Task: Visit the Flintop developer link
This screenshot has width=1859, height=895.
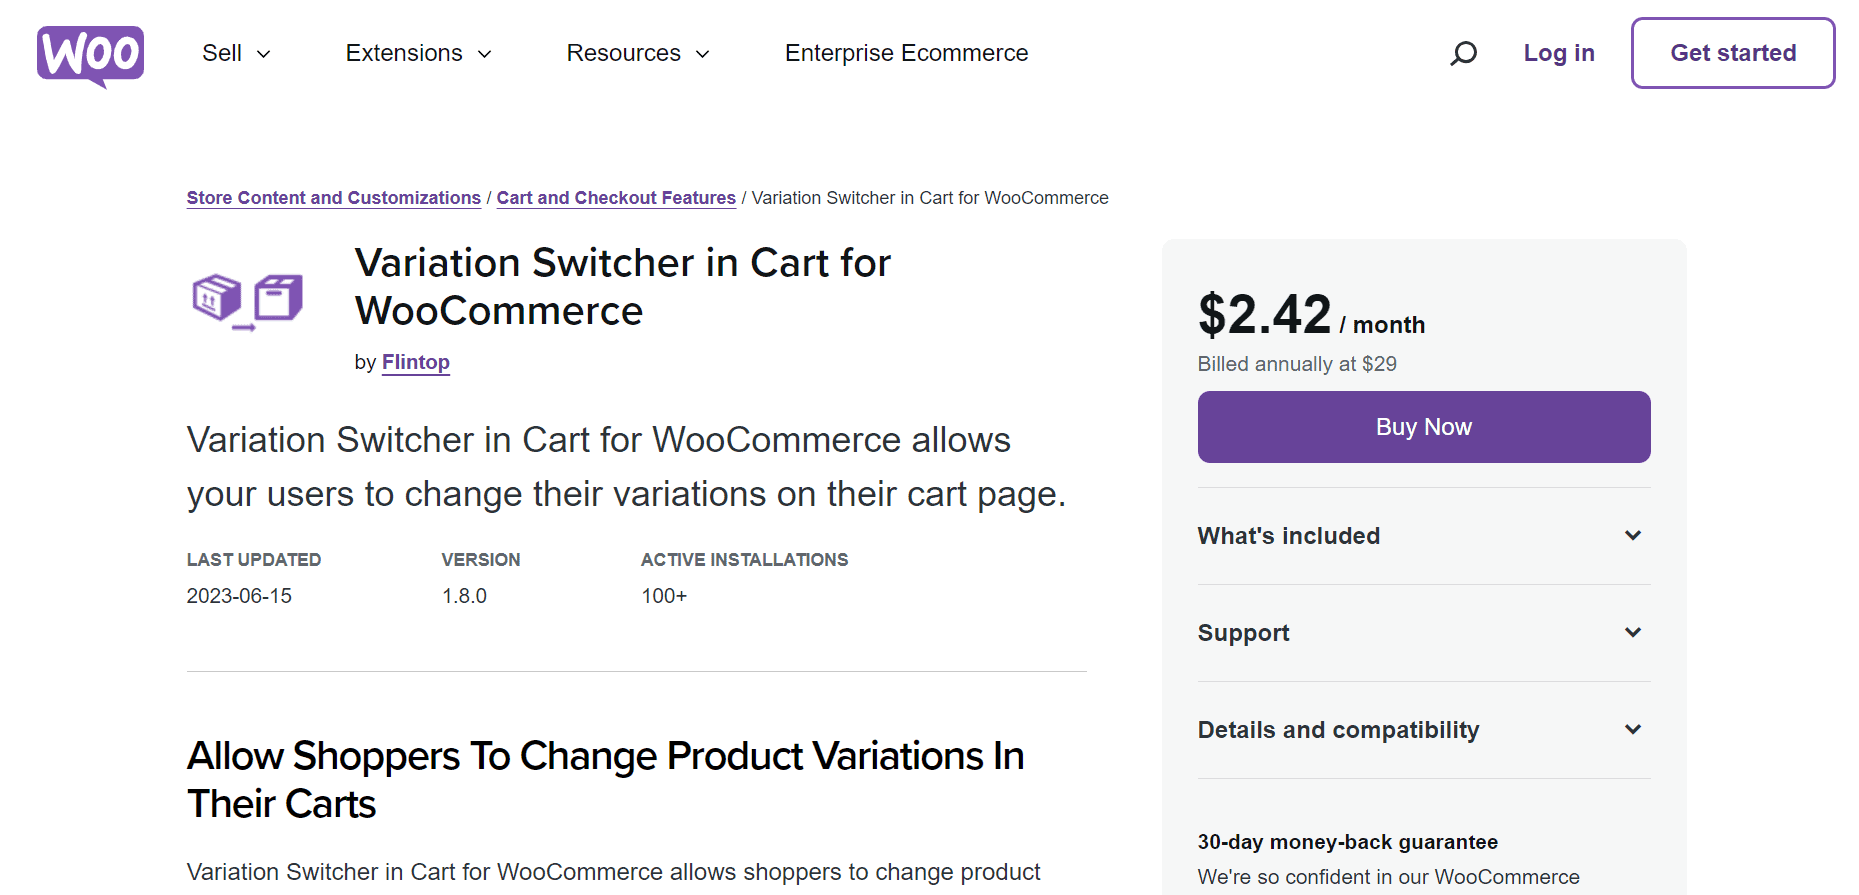Action: click(415, 362)
